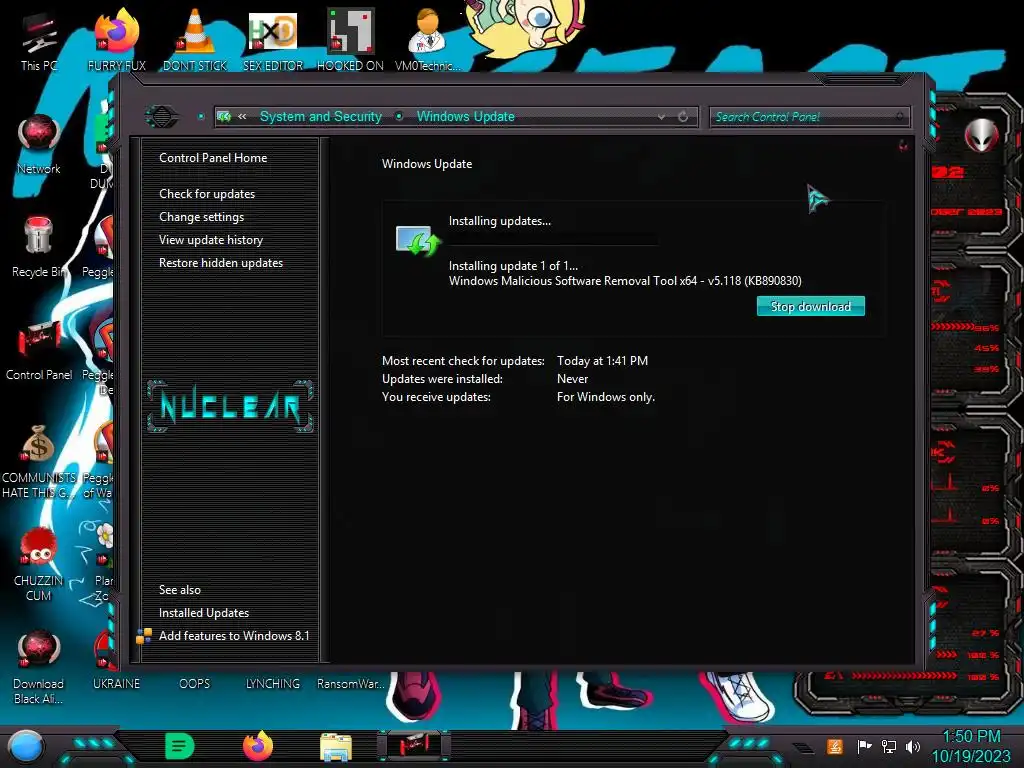This screenshot has width=1024, height=768.
Task: Click Check for updates
Action: (207, 194)
